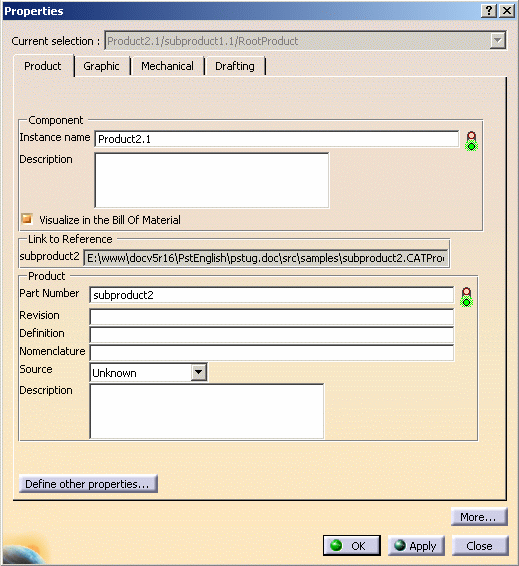Click the More... button
Viewport: 519px width, 566px height.
tap(479, 517)
